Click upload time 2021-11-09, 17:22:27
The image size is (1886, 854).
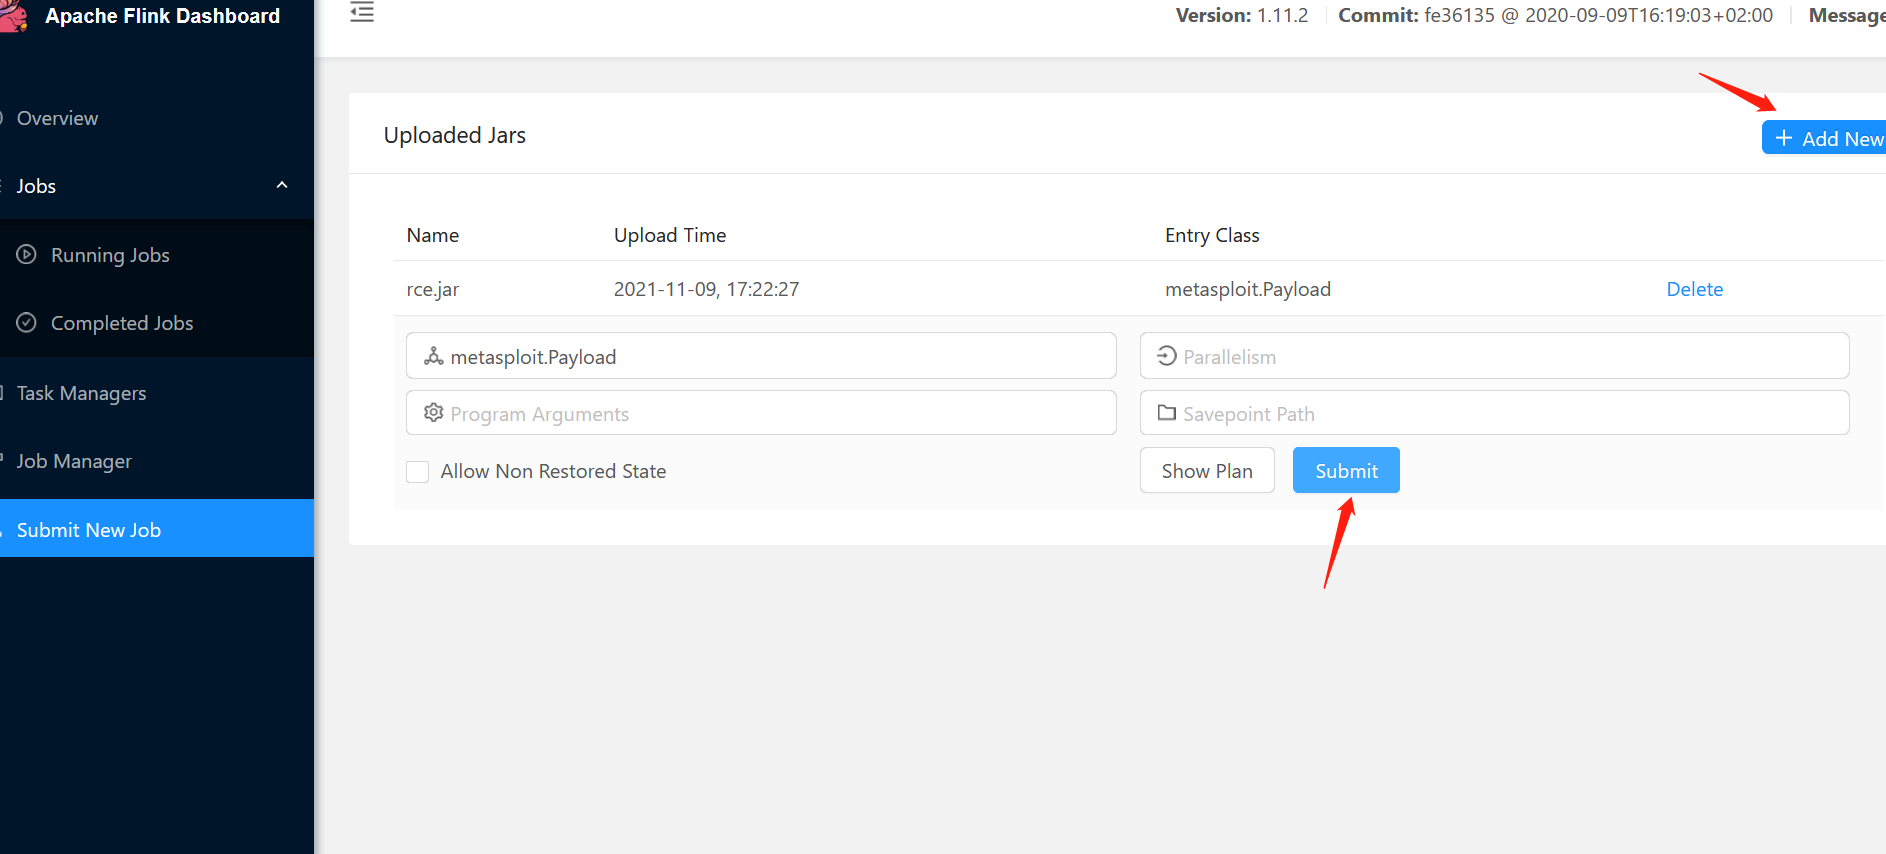tap(706, 289)
